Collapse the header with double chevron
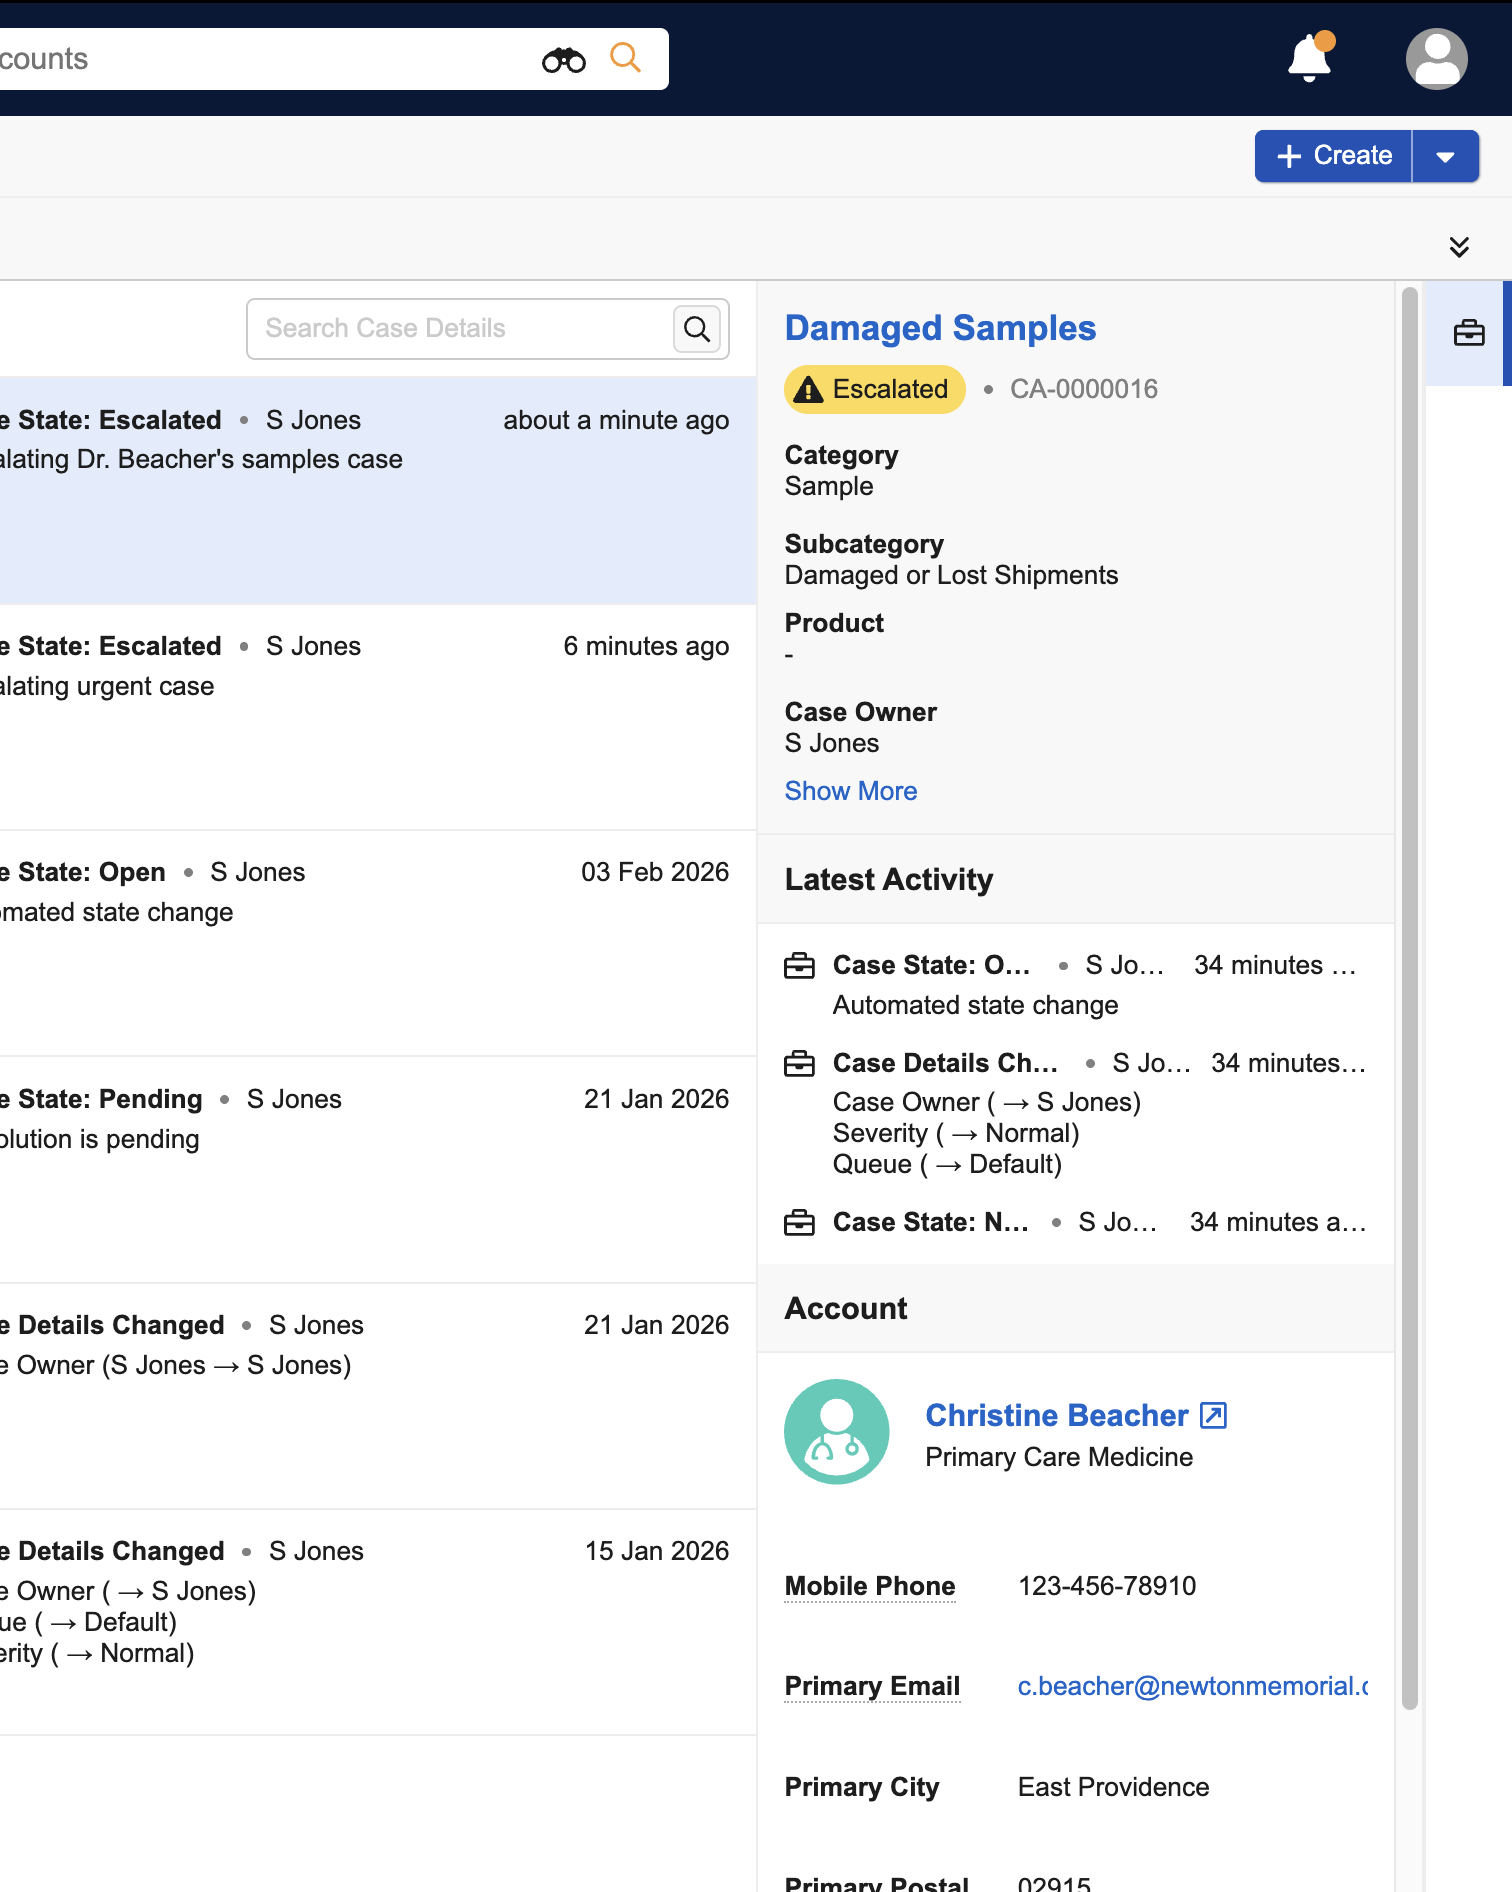 point(1459,247)
